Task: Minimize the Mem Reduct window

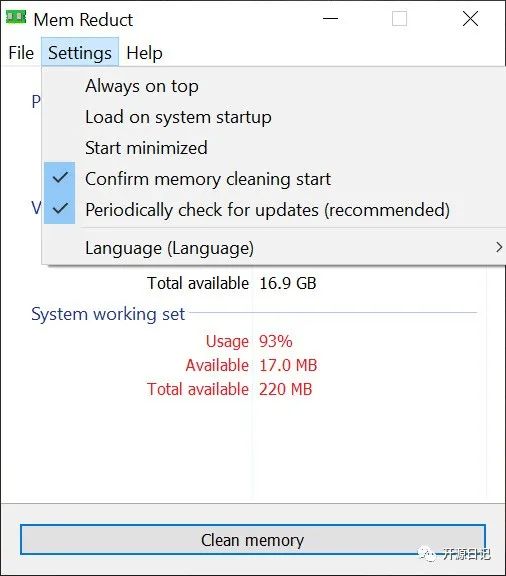Action: coord(330,18)
